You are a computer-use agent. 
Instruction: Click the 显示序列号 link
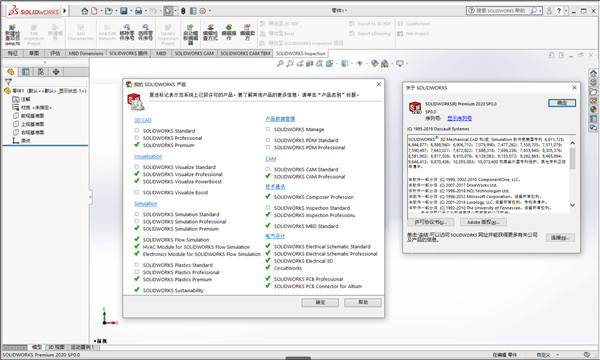459,118
